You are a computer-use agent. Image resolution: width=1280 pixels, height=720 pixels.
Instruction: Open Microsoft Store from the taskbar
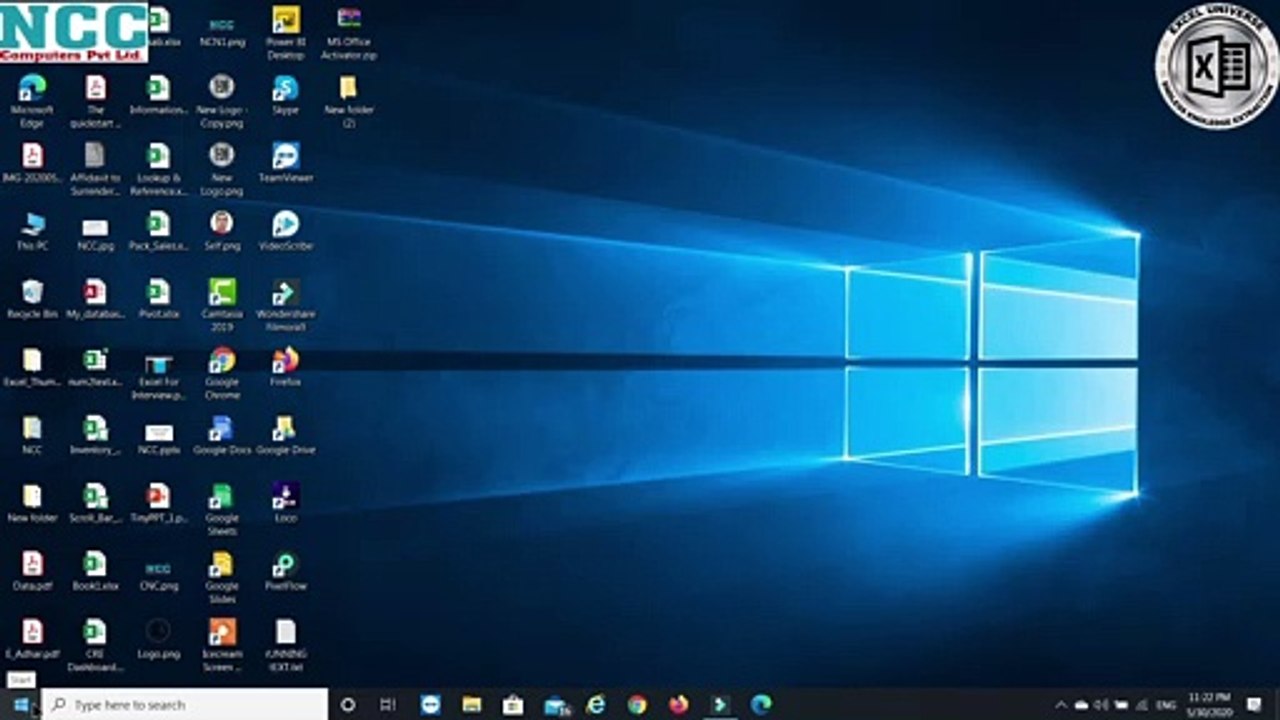513,705
